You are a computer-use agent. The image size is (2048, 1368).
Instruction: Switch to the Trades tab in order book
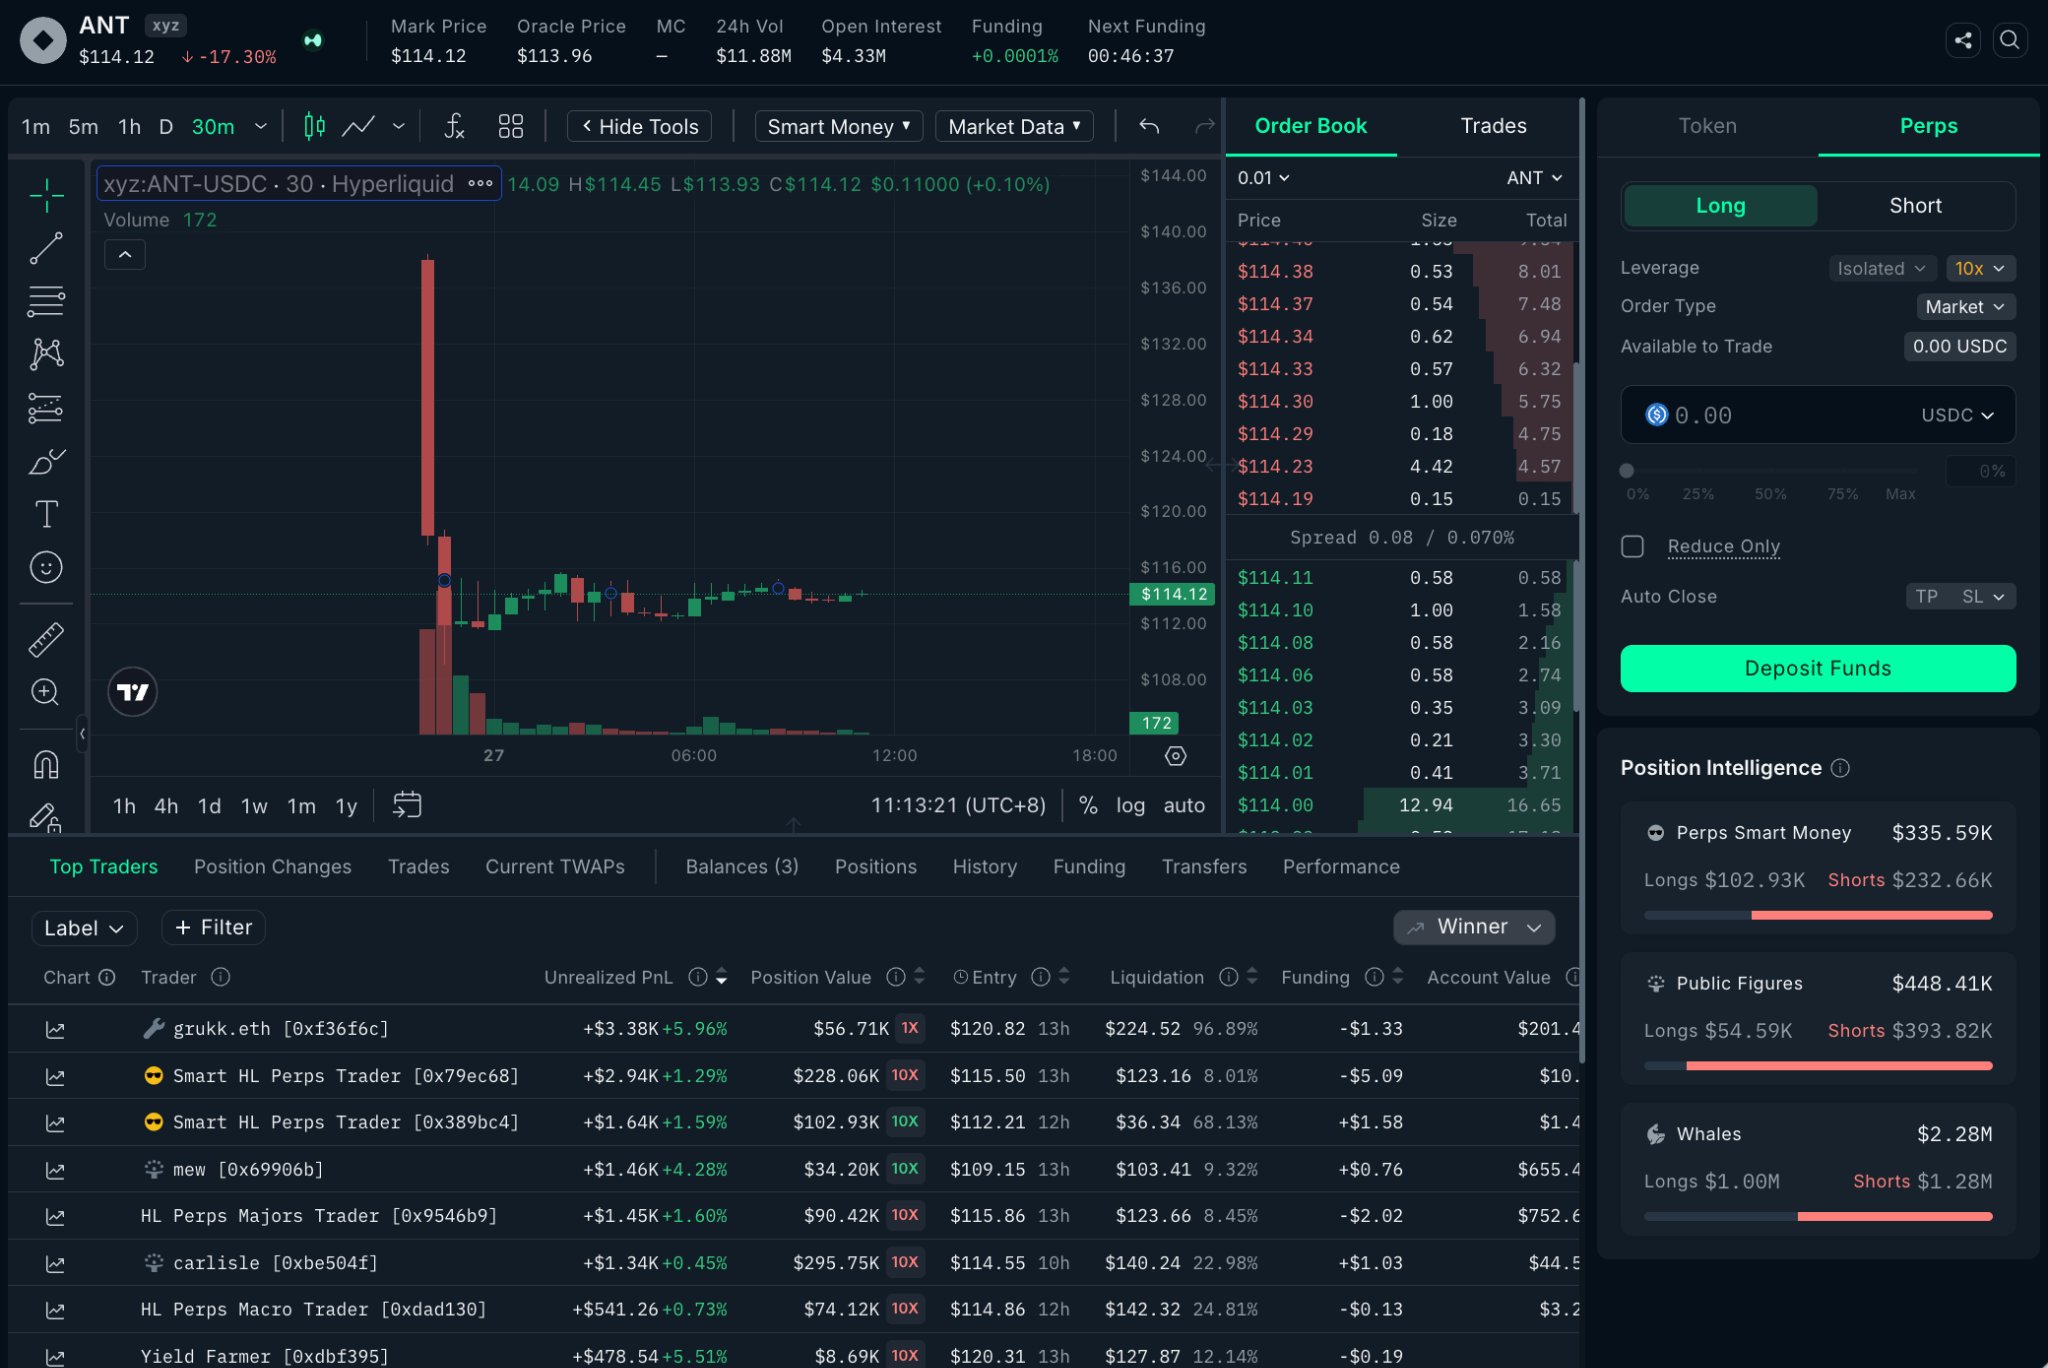click(1493, 126)
